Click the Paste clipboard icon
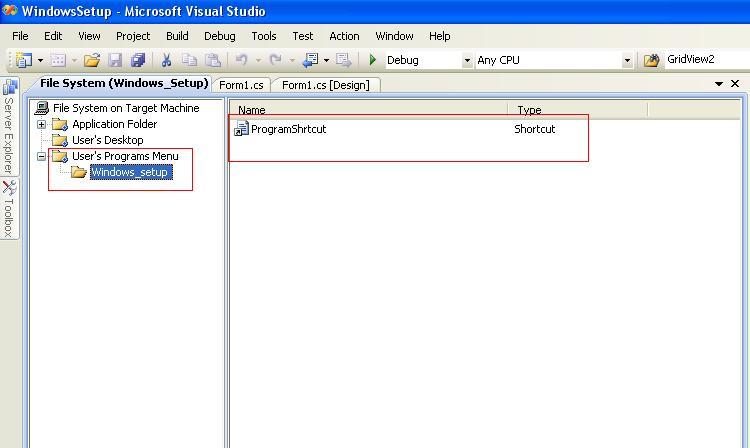This screenshot has width=750, height=448. click(x=213, y=60)
